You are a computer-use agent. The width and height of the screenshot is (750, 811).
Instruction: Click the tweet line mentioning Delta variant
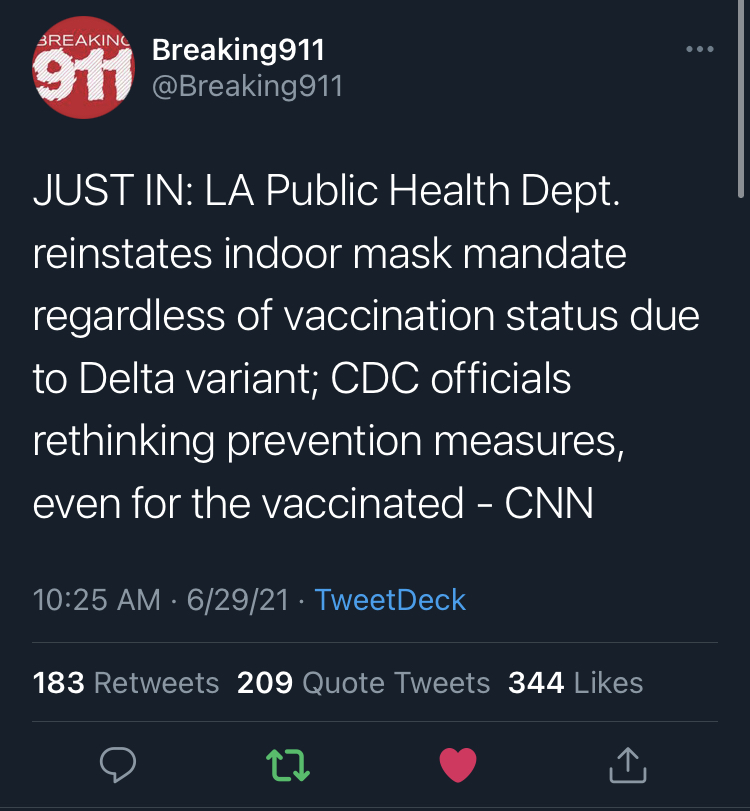point(302,379)
